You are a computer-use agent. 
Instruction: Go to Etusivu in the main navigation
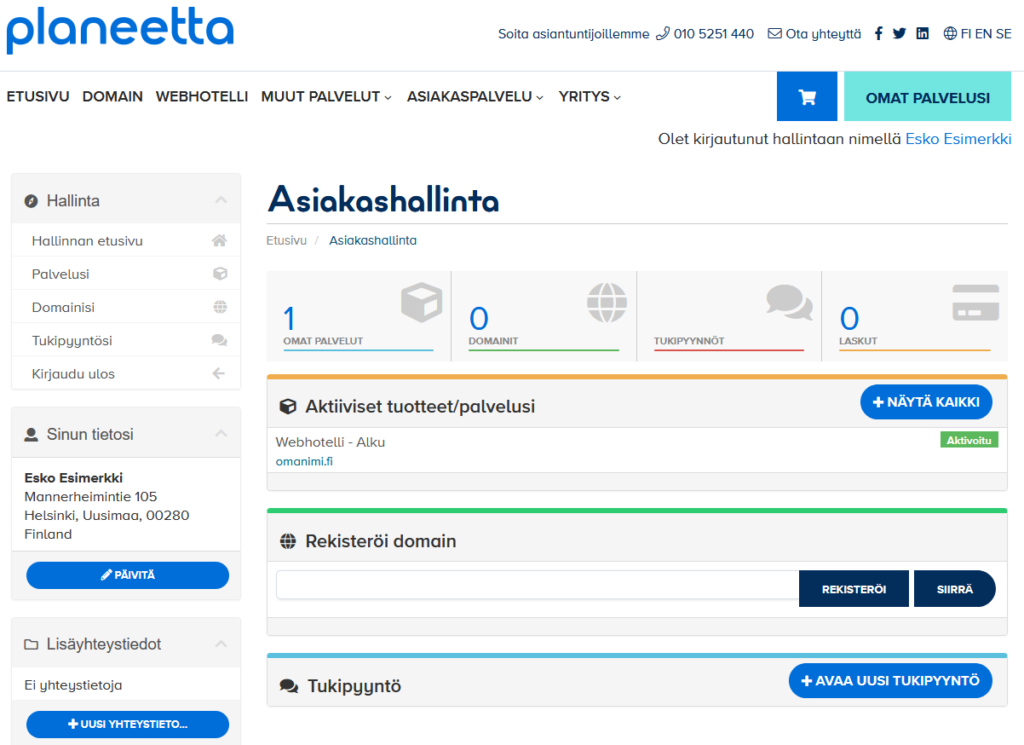38,97
